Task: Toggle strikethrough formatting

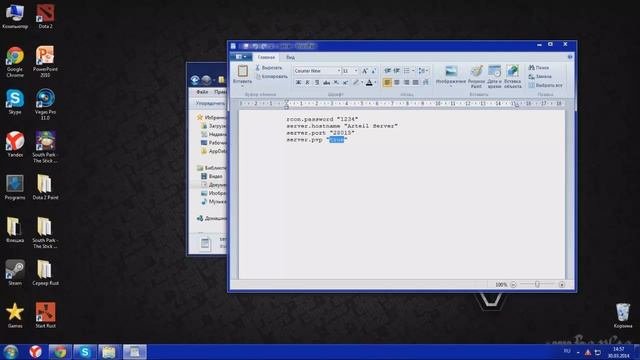Action: coord(327,82)
